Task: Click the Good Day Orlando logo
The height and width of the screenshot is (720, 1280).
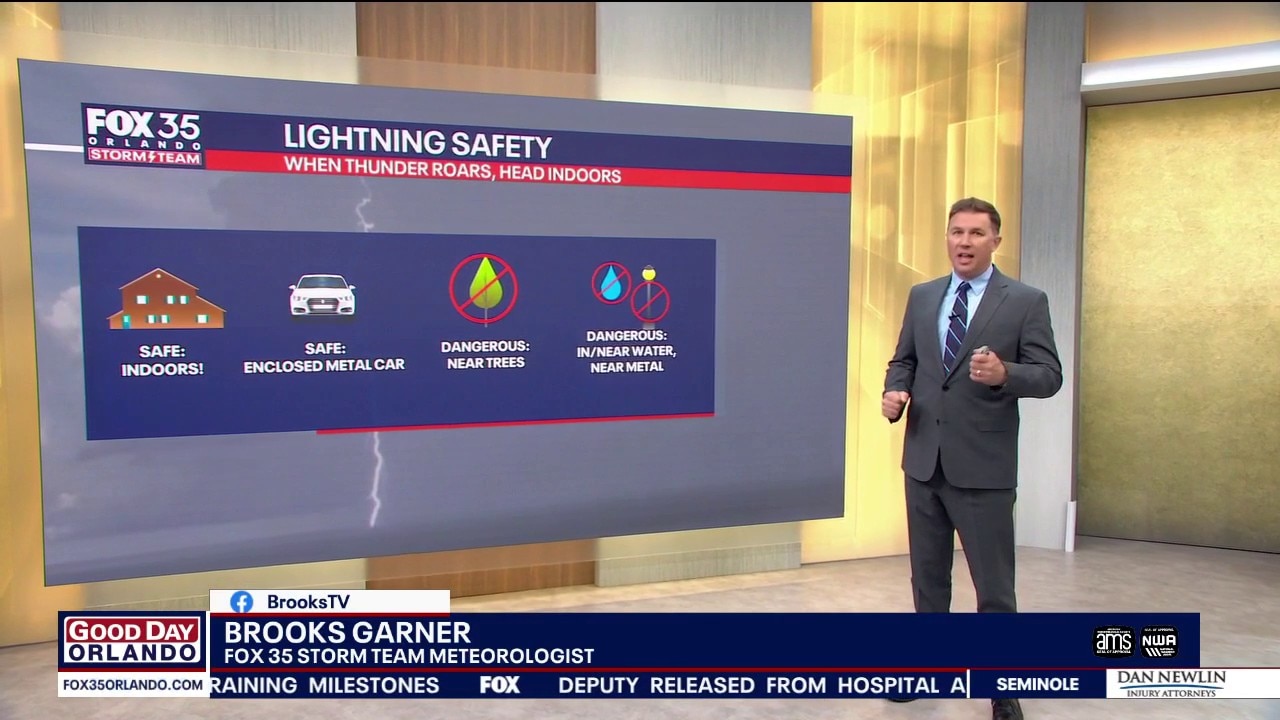Action: (133, 642)
